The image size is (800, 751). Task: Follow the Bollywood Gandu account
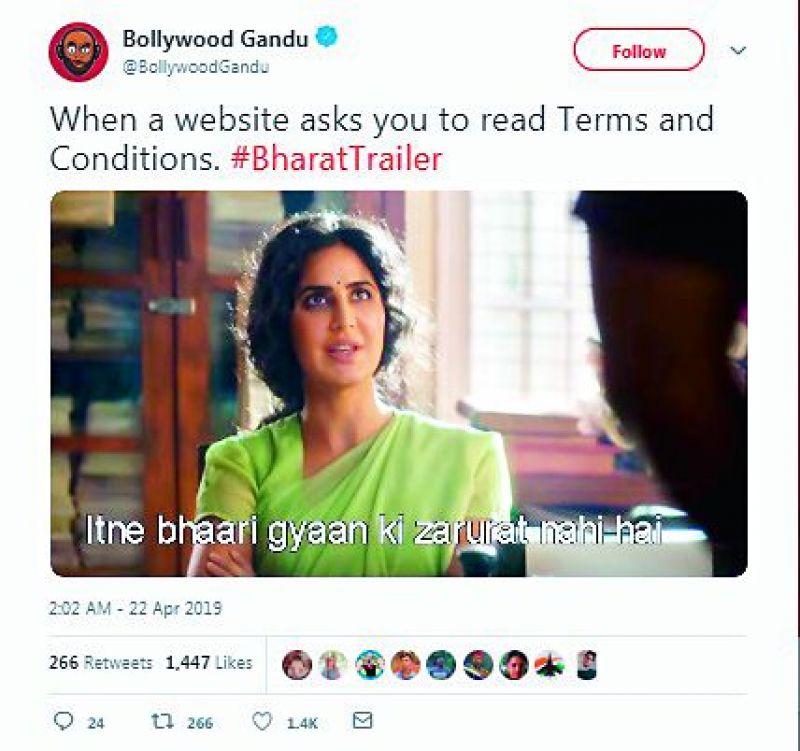639,50
